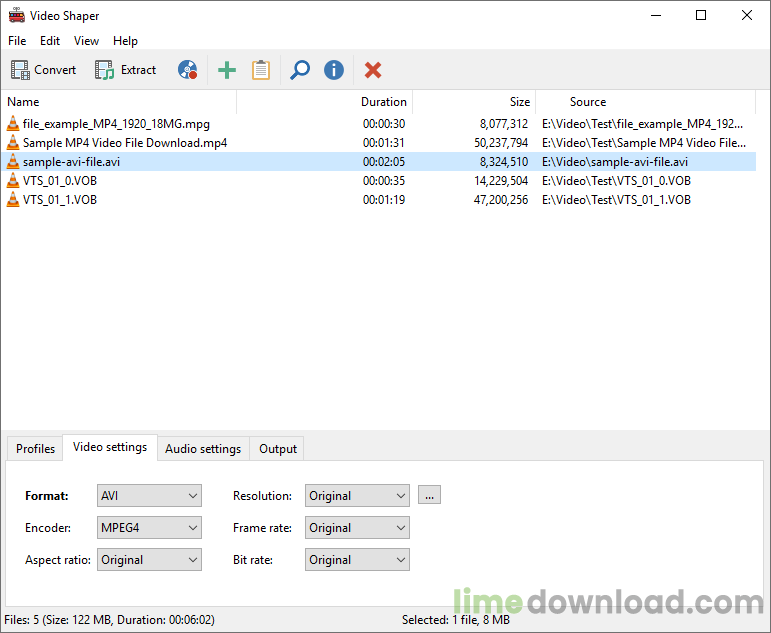Screen dimensions: 771x633
Task: Click the disc burn toolbar icon
Action: [187, 70]
